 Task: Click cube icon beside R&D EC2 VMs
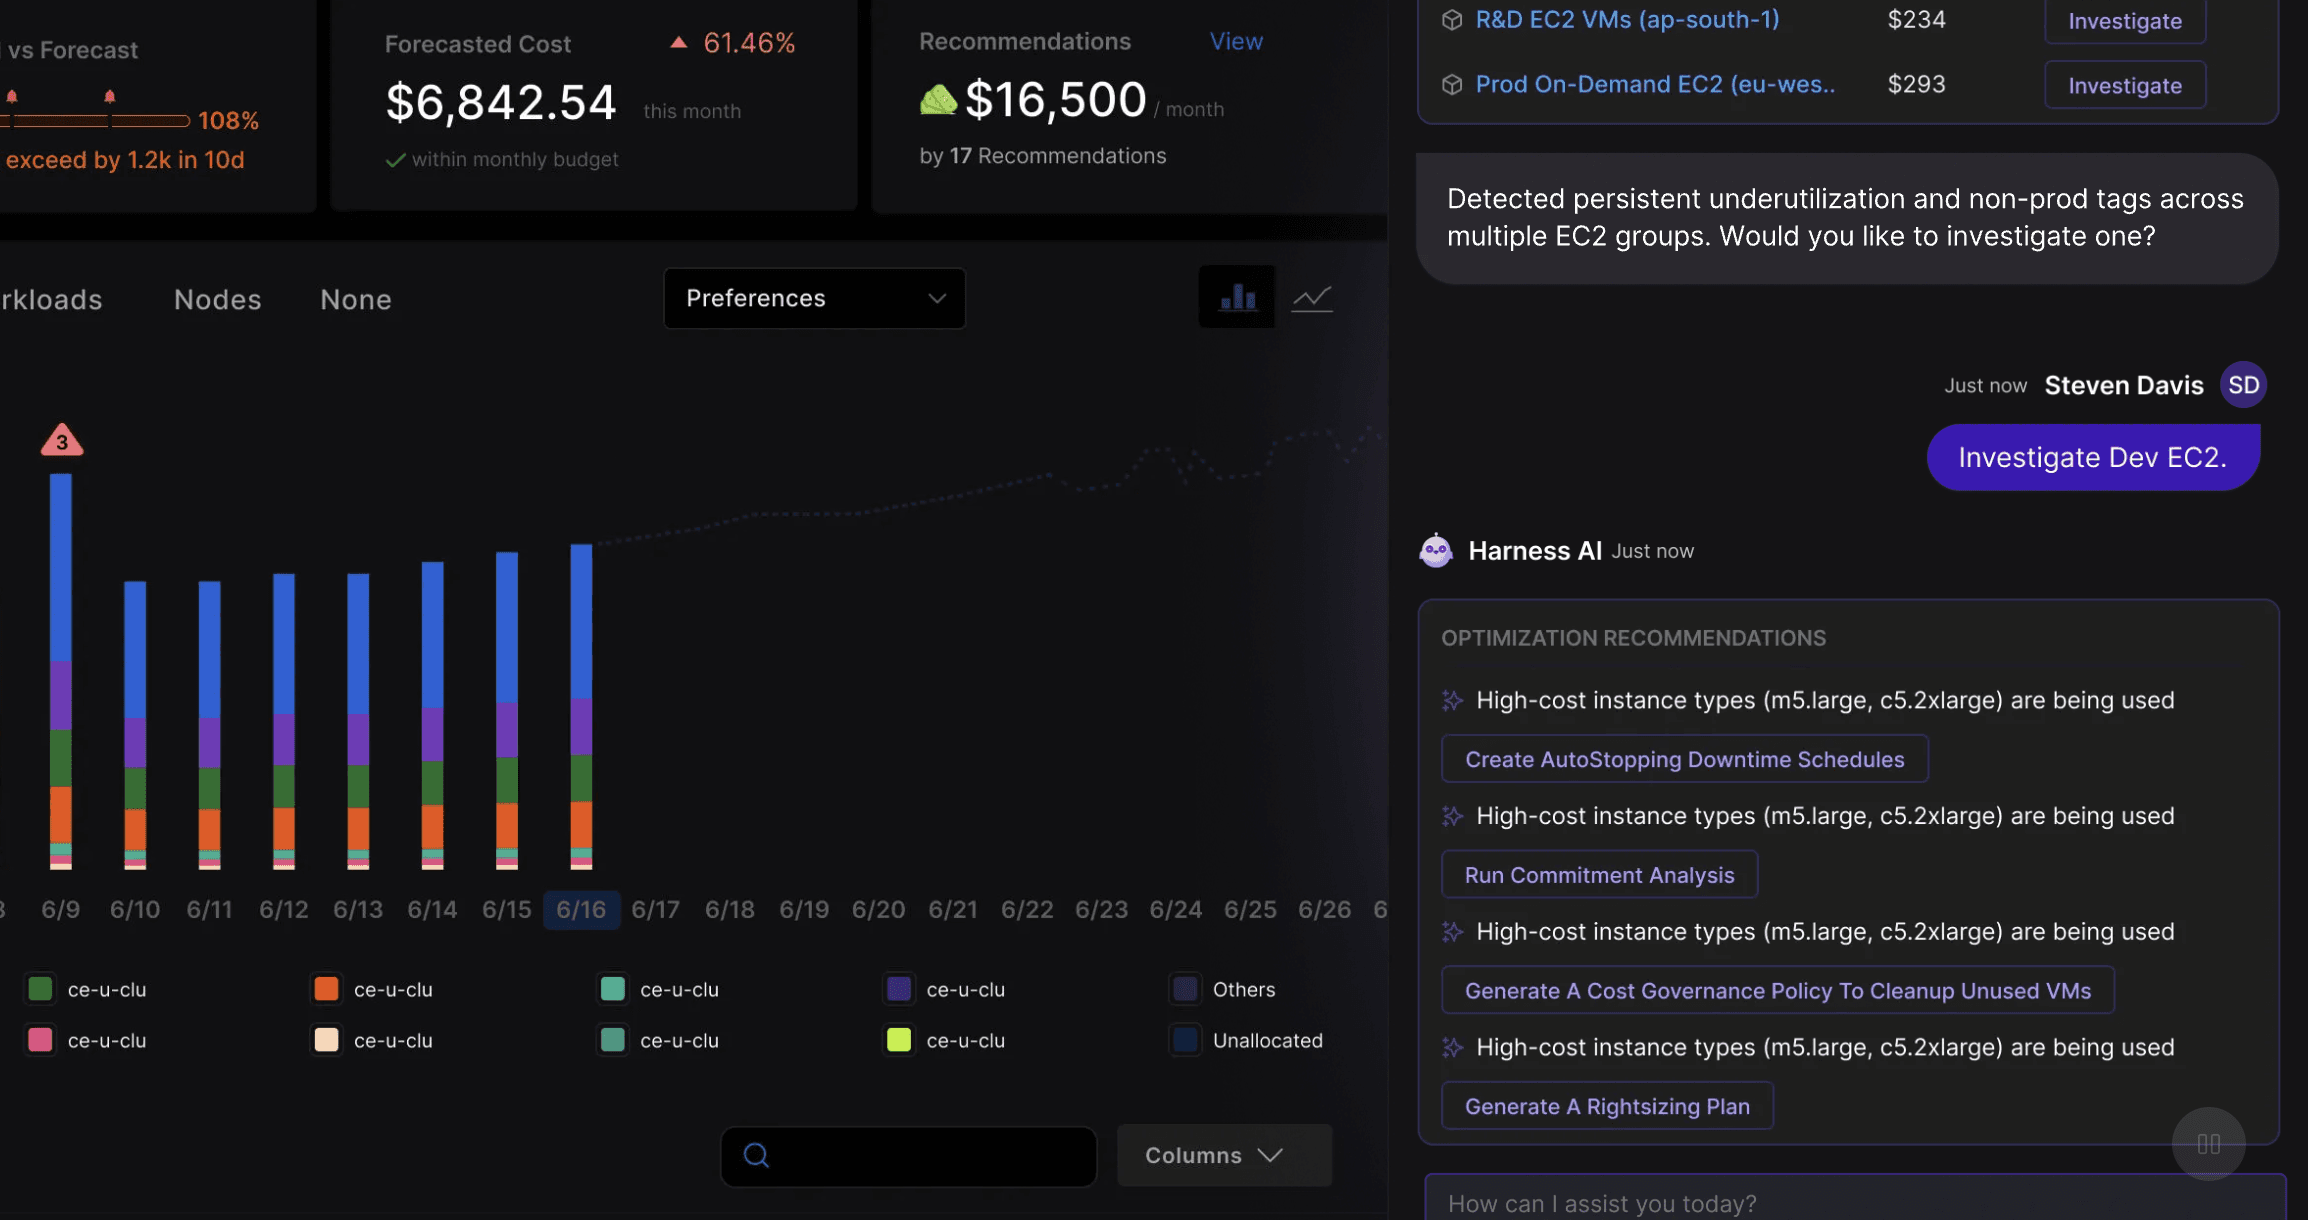[x=1452, y=20]
